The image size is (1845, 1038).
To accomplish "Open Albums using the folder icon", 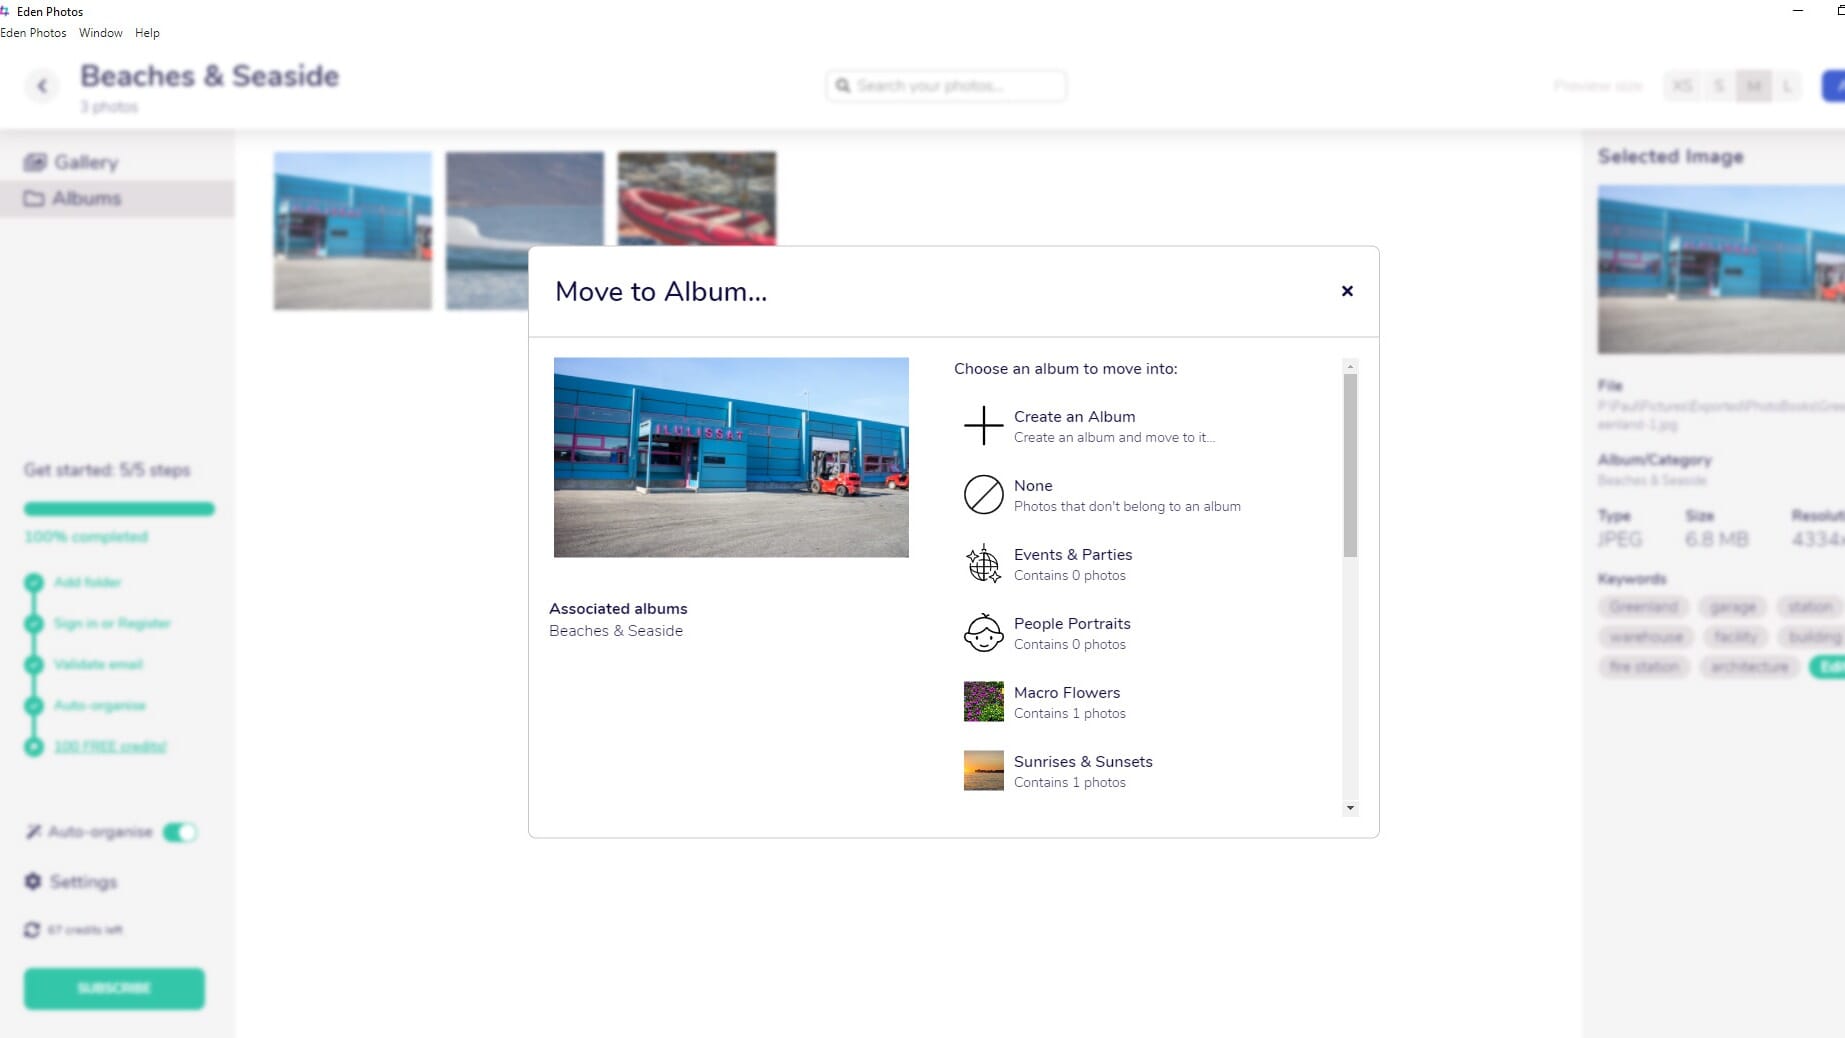I will (x=33, y=198).
